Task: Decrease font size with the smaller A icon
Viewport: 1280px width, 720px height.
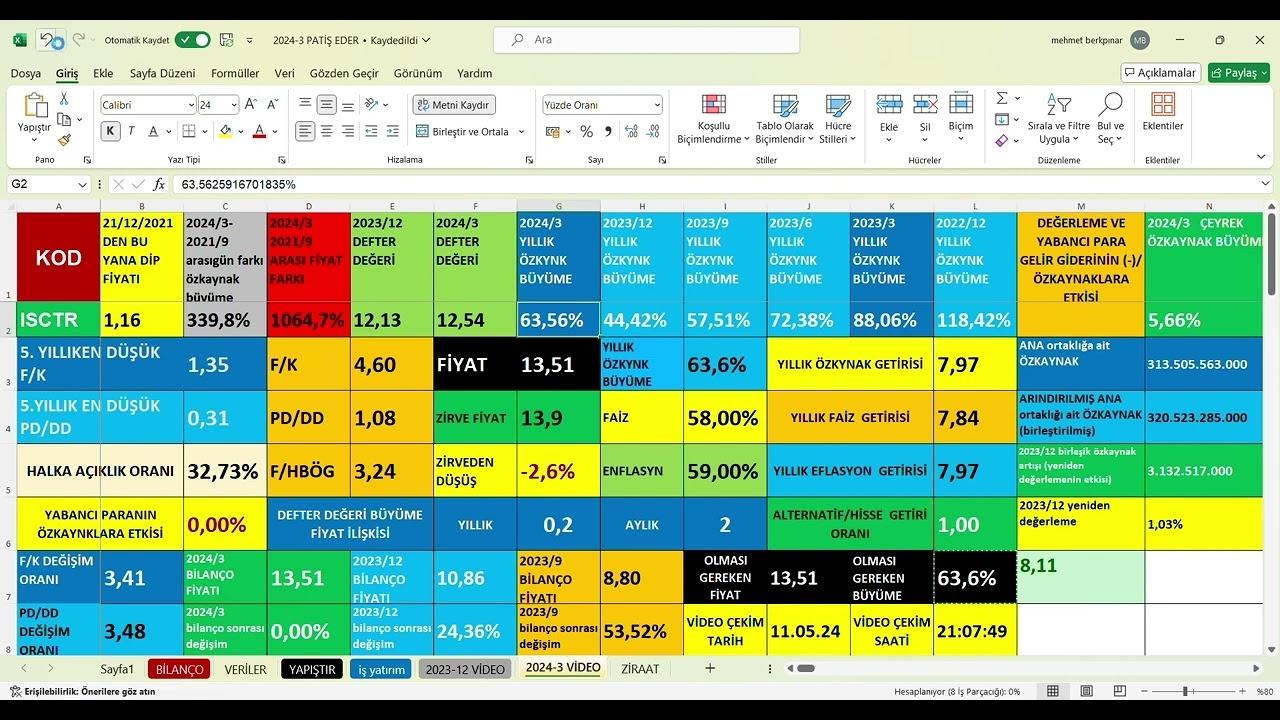Action: (x=271, y=104)
